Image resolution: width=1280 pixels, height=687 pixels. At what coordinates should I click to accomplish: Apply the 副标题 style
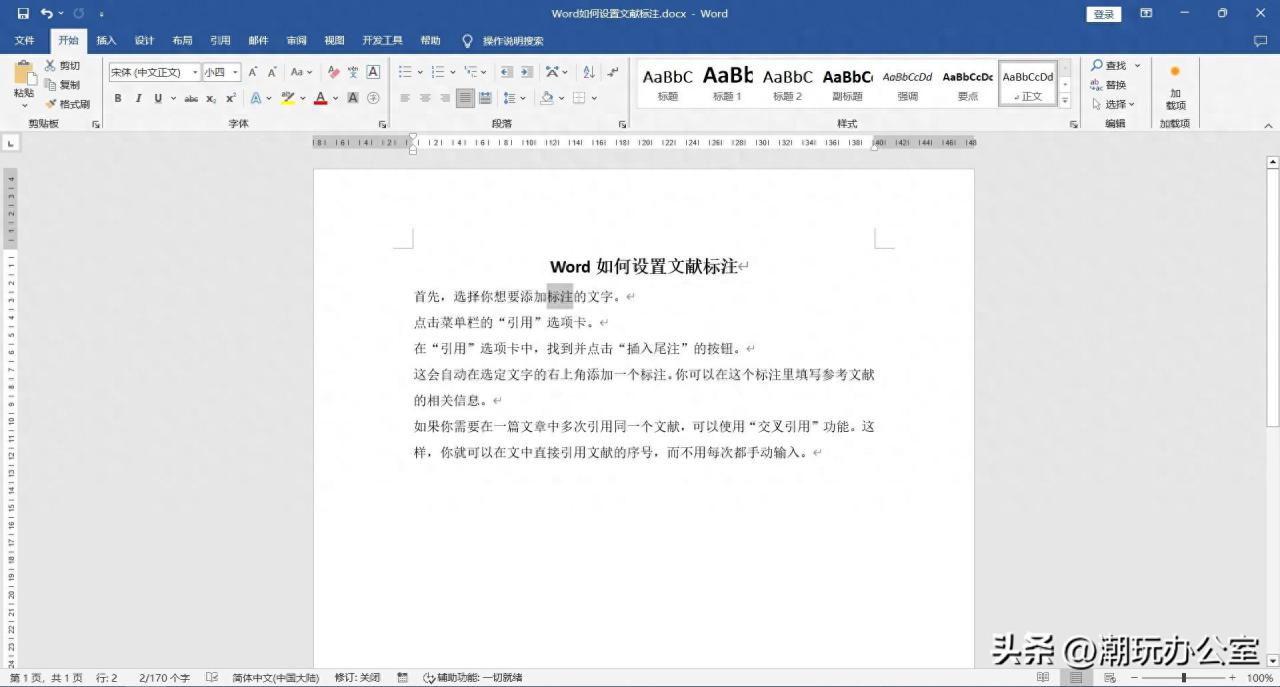point(847,83)
